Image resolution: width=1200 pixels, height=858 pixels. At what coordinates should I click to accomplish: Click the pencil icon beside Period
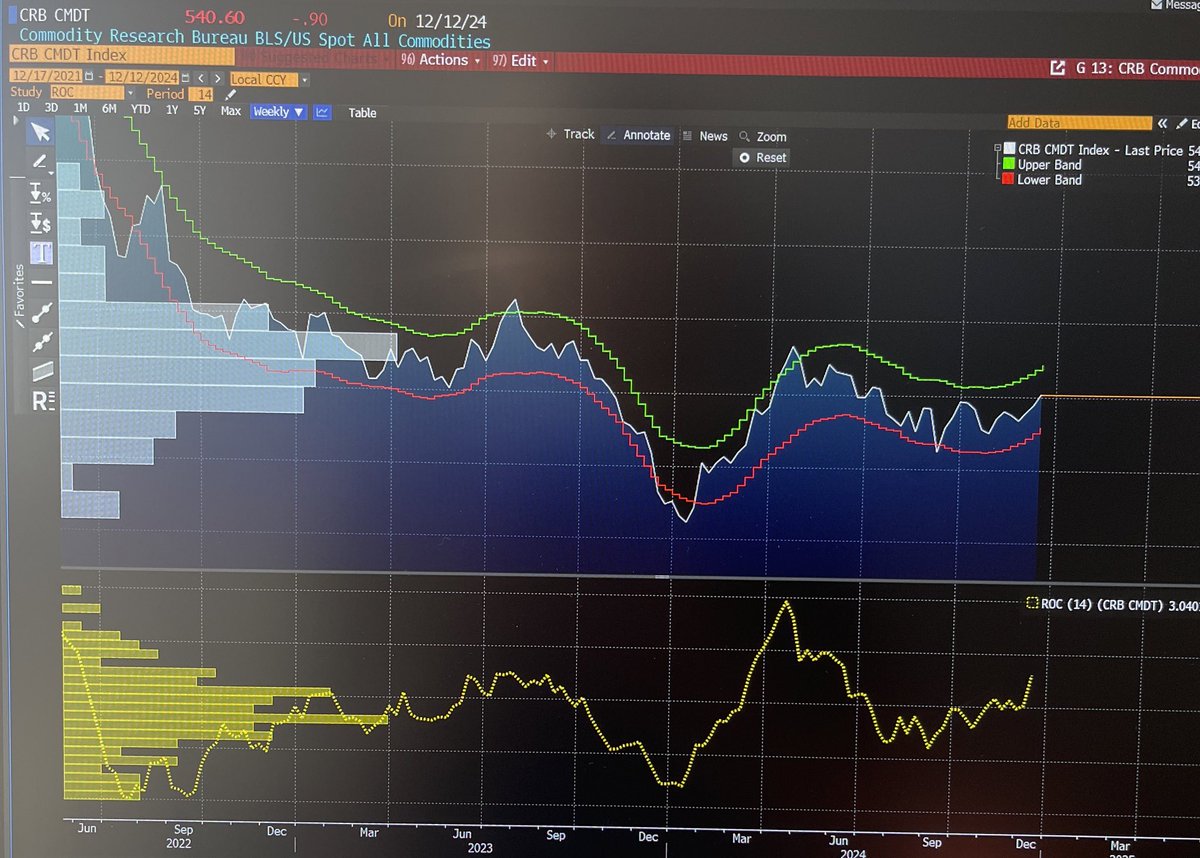tap(230, 94)
